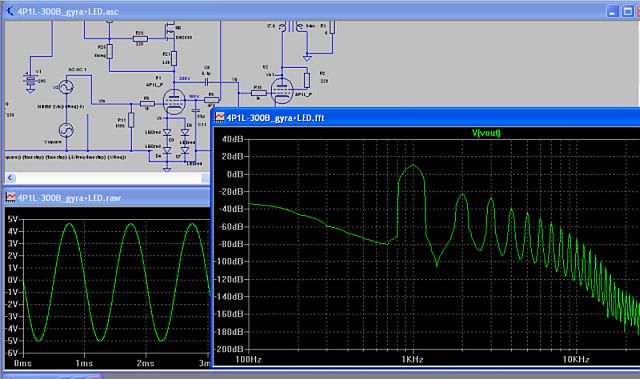The image size is (640, 379).
Task: Select the Vsquare voltage source symbol
Action: coord(66,130)
